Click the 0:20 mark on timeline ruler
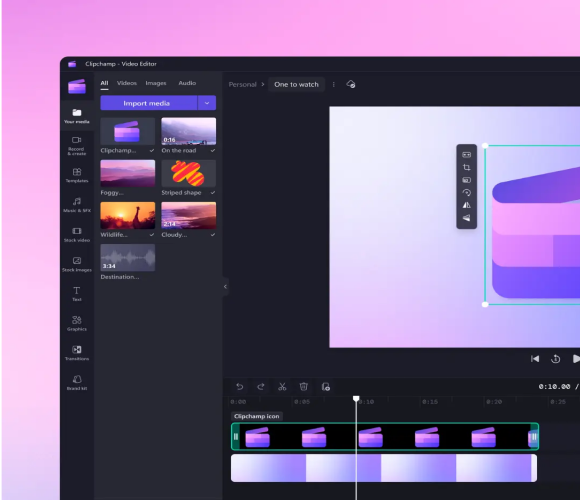 (494, 402)
